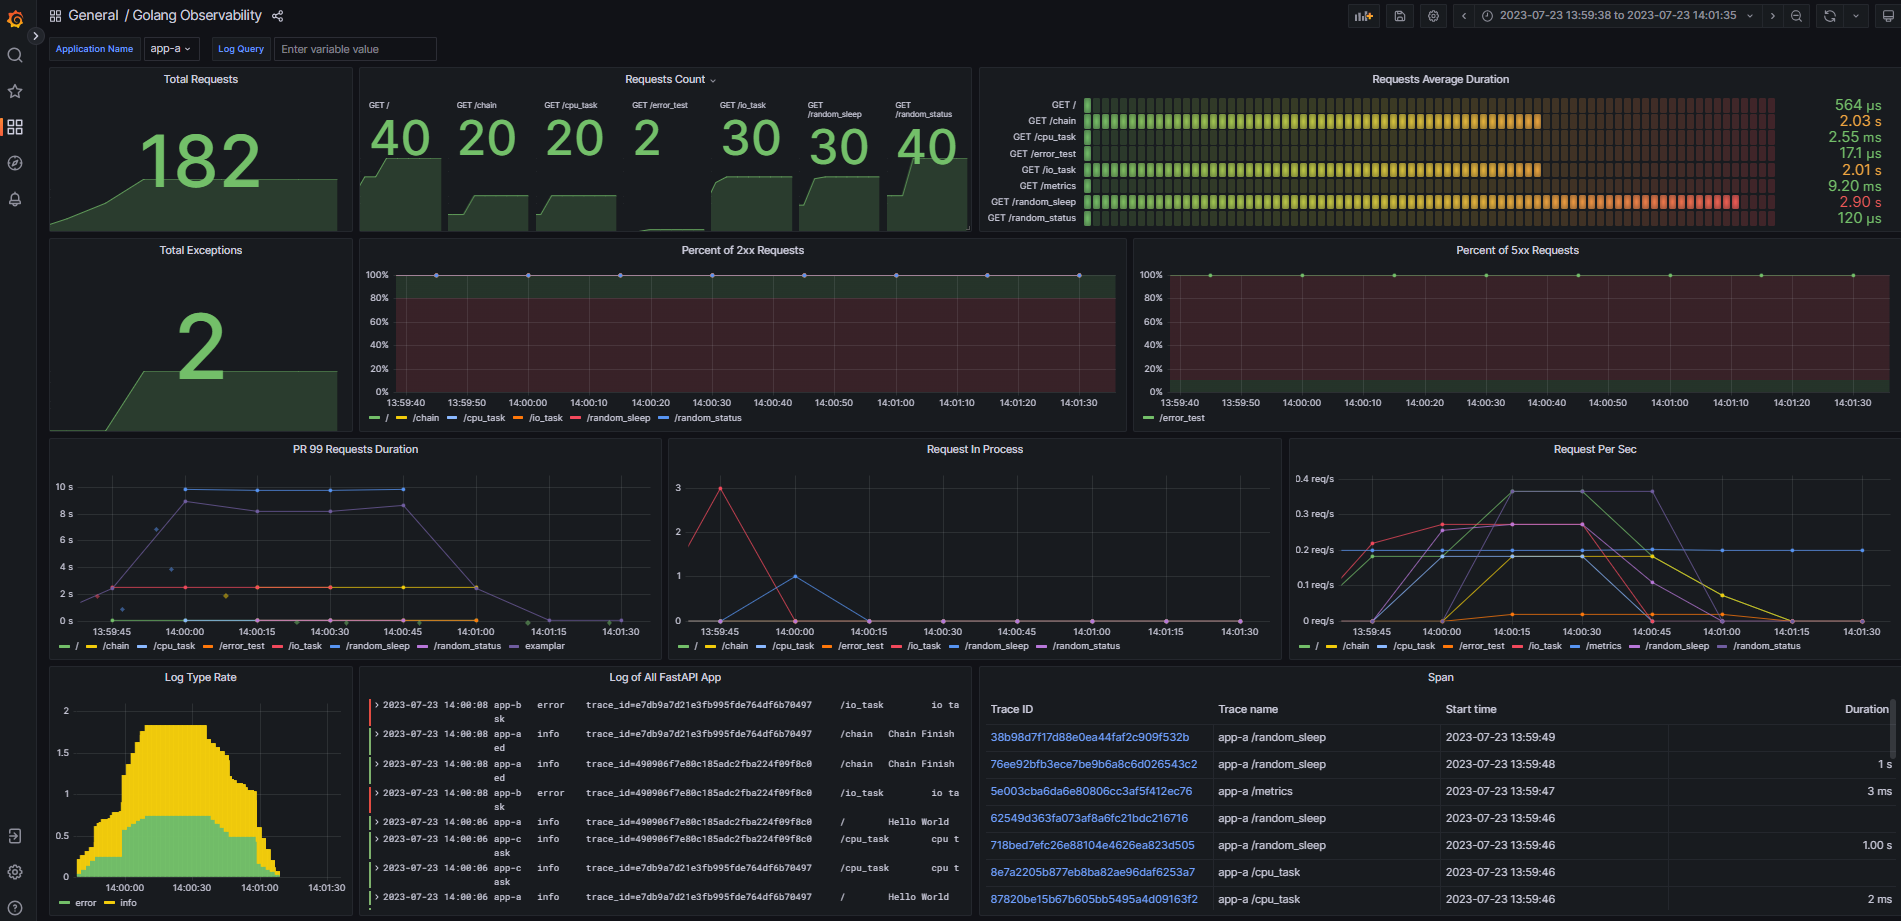Viewport: 1901px width, 921px height.
Task: Toggle /random_status series in Percent of 2xx legend
Action: coord(708,418)
